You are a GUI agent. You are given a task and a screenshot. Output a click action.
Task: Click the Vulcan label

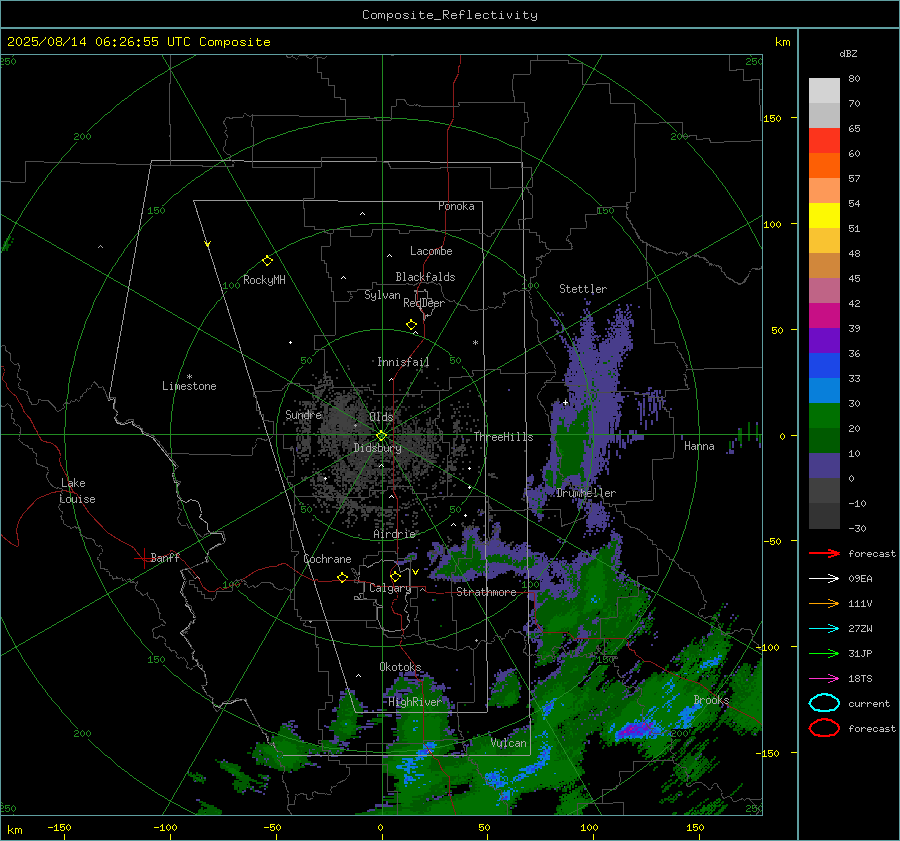509,743
